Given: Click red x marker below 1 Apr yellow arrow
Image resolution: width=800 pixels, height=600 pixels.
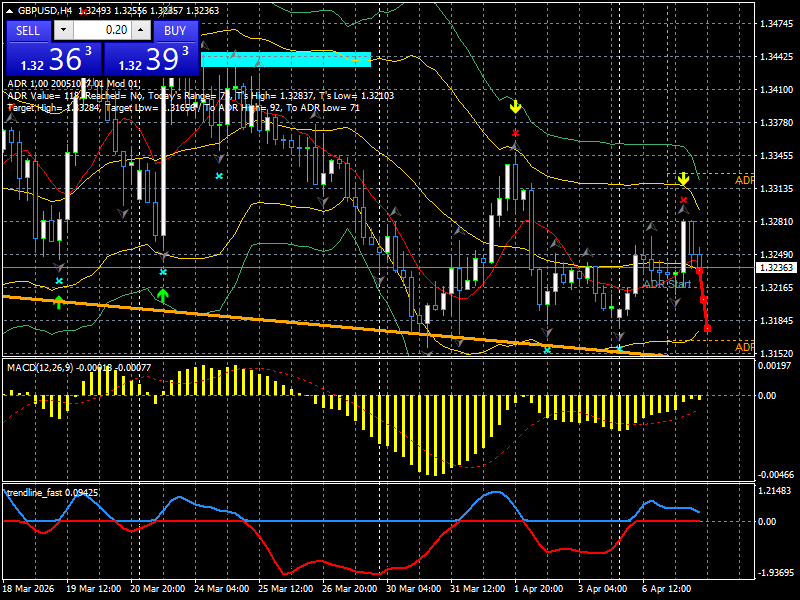Looking at the screenshot, I should [x=515, y=133].
